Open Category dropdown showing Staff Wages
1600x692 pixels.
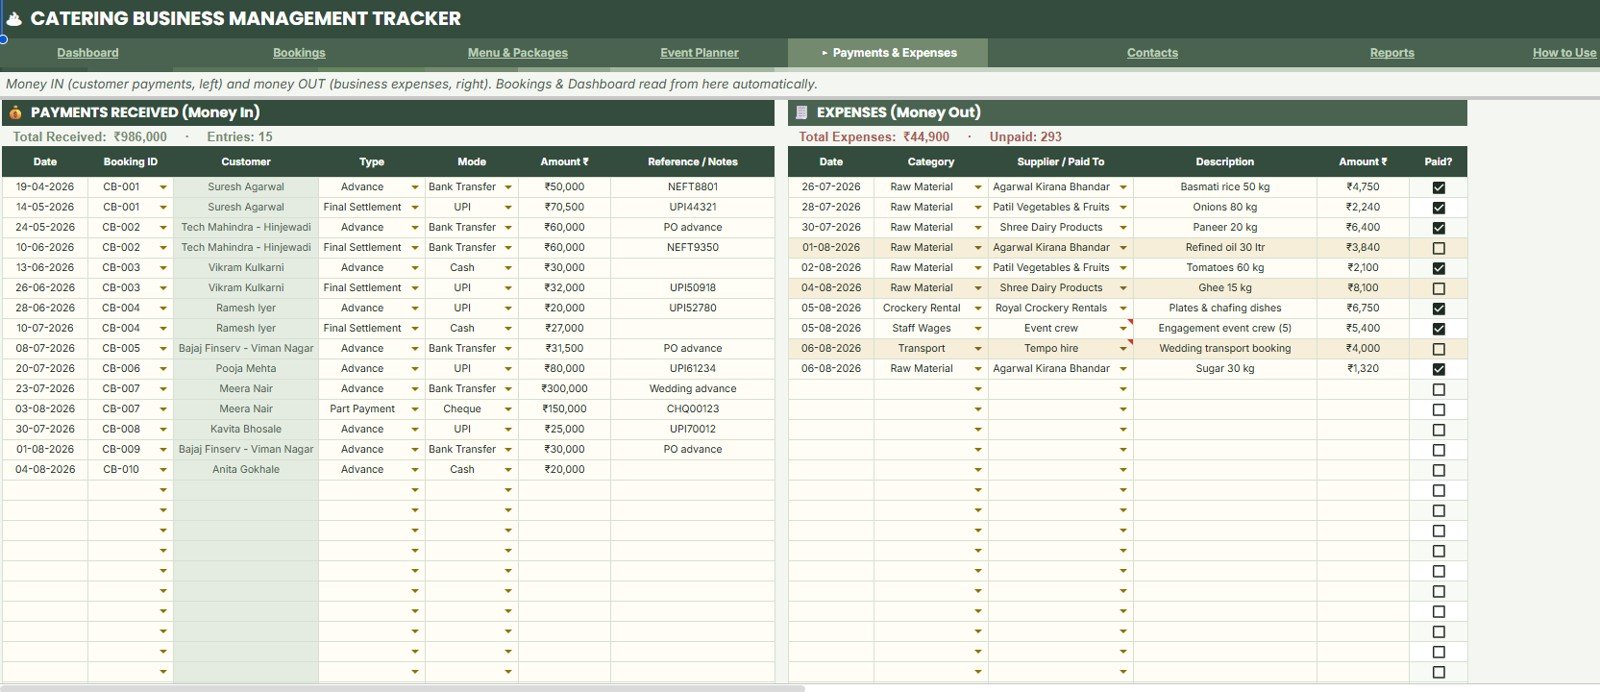978,328
